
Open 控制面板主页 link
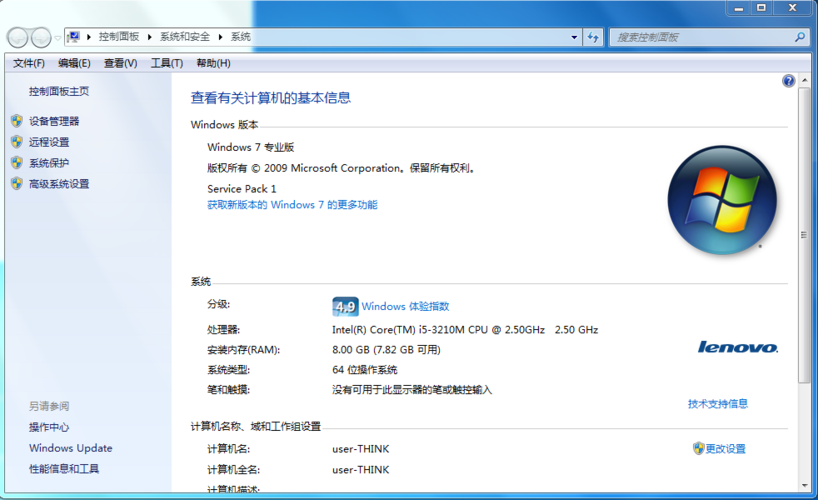click(x=59, y=91)
